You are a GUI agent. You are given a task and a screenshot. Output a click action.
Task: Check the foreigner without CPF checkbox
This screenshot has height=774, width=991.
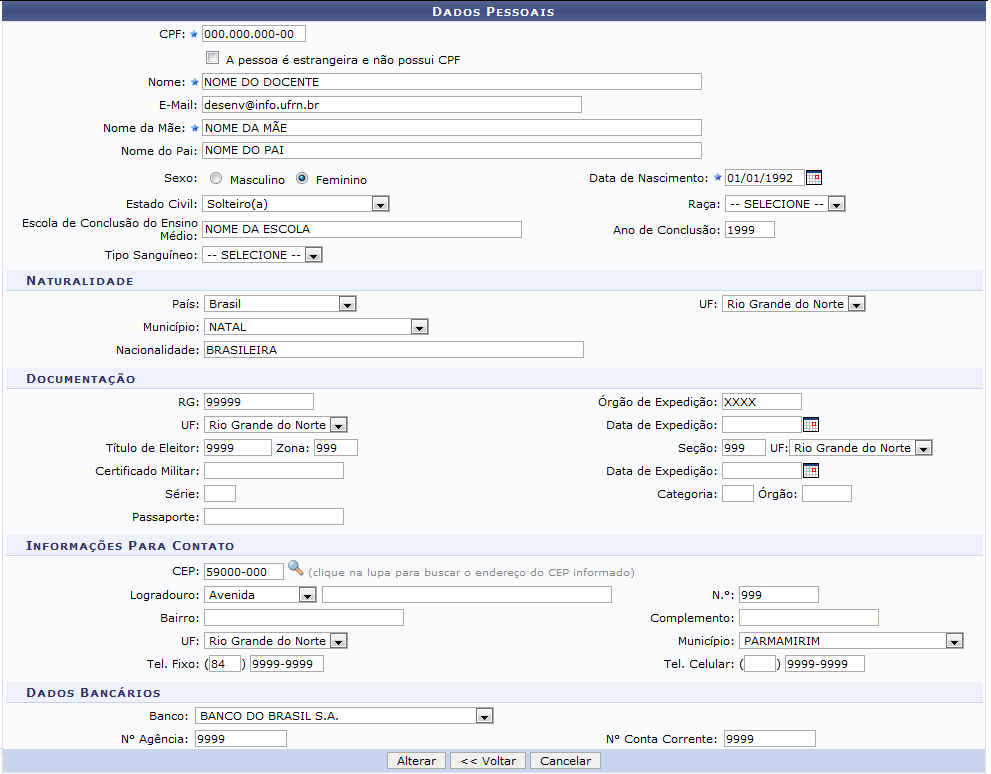pos(212,59)
